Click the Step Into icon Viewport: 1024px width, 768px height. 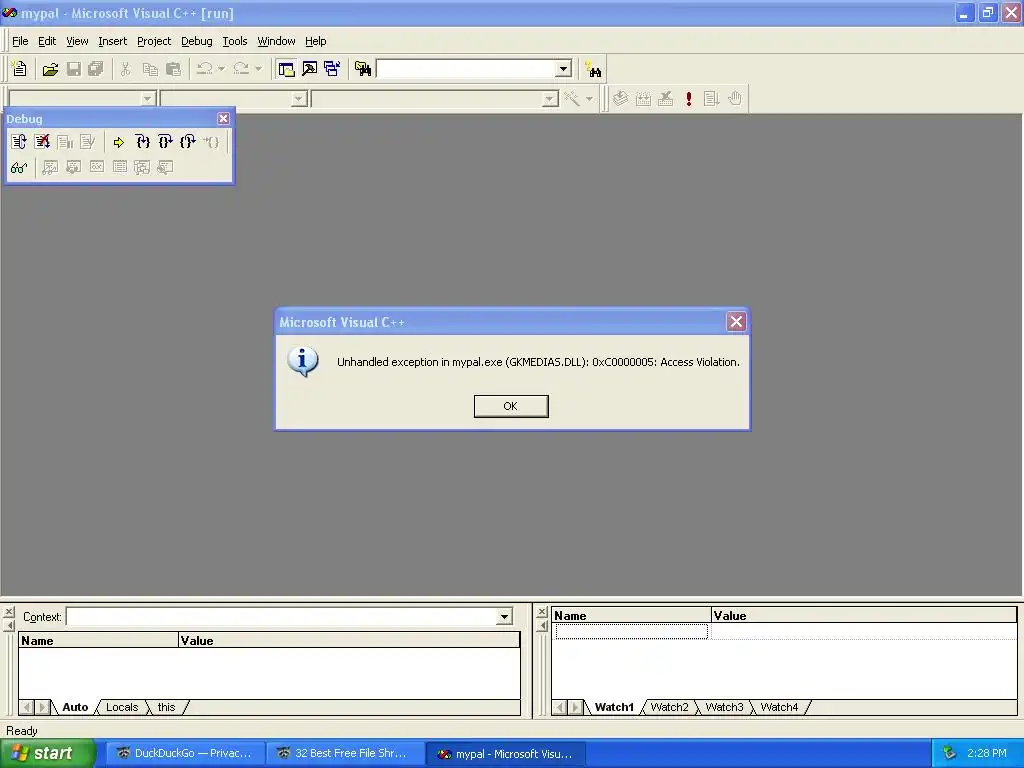coord(142,142)
